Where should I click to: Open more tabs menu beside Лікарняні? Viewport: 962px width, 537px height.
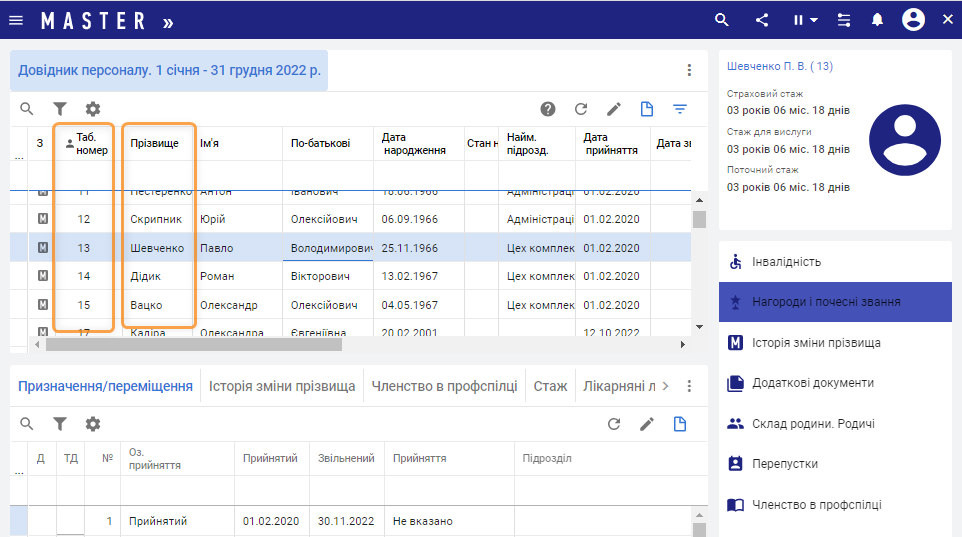pos(689,386)
